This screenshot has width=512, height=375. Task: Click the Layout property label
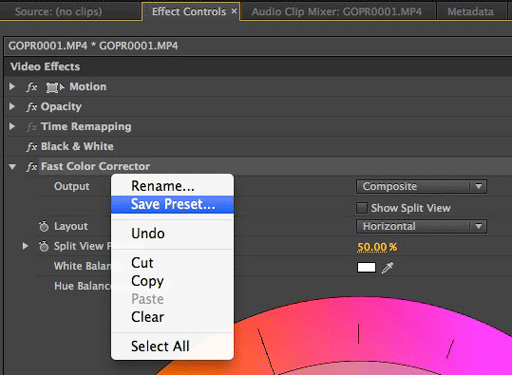pyautogui.click(x=71, y=226)
